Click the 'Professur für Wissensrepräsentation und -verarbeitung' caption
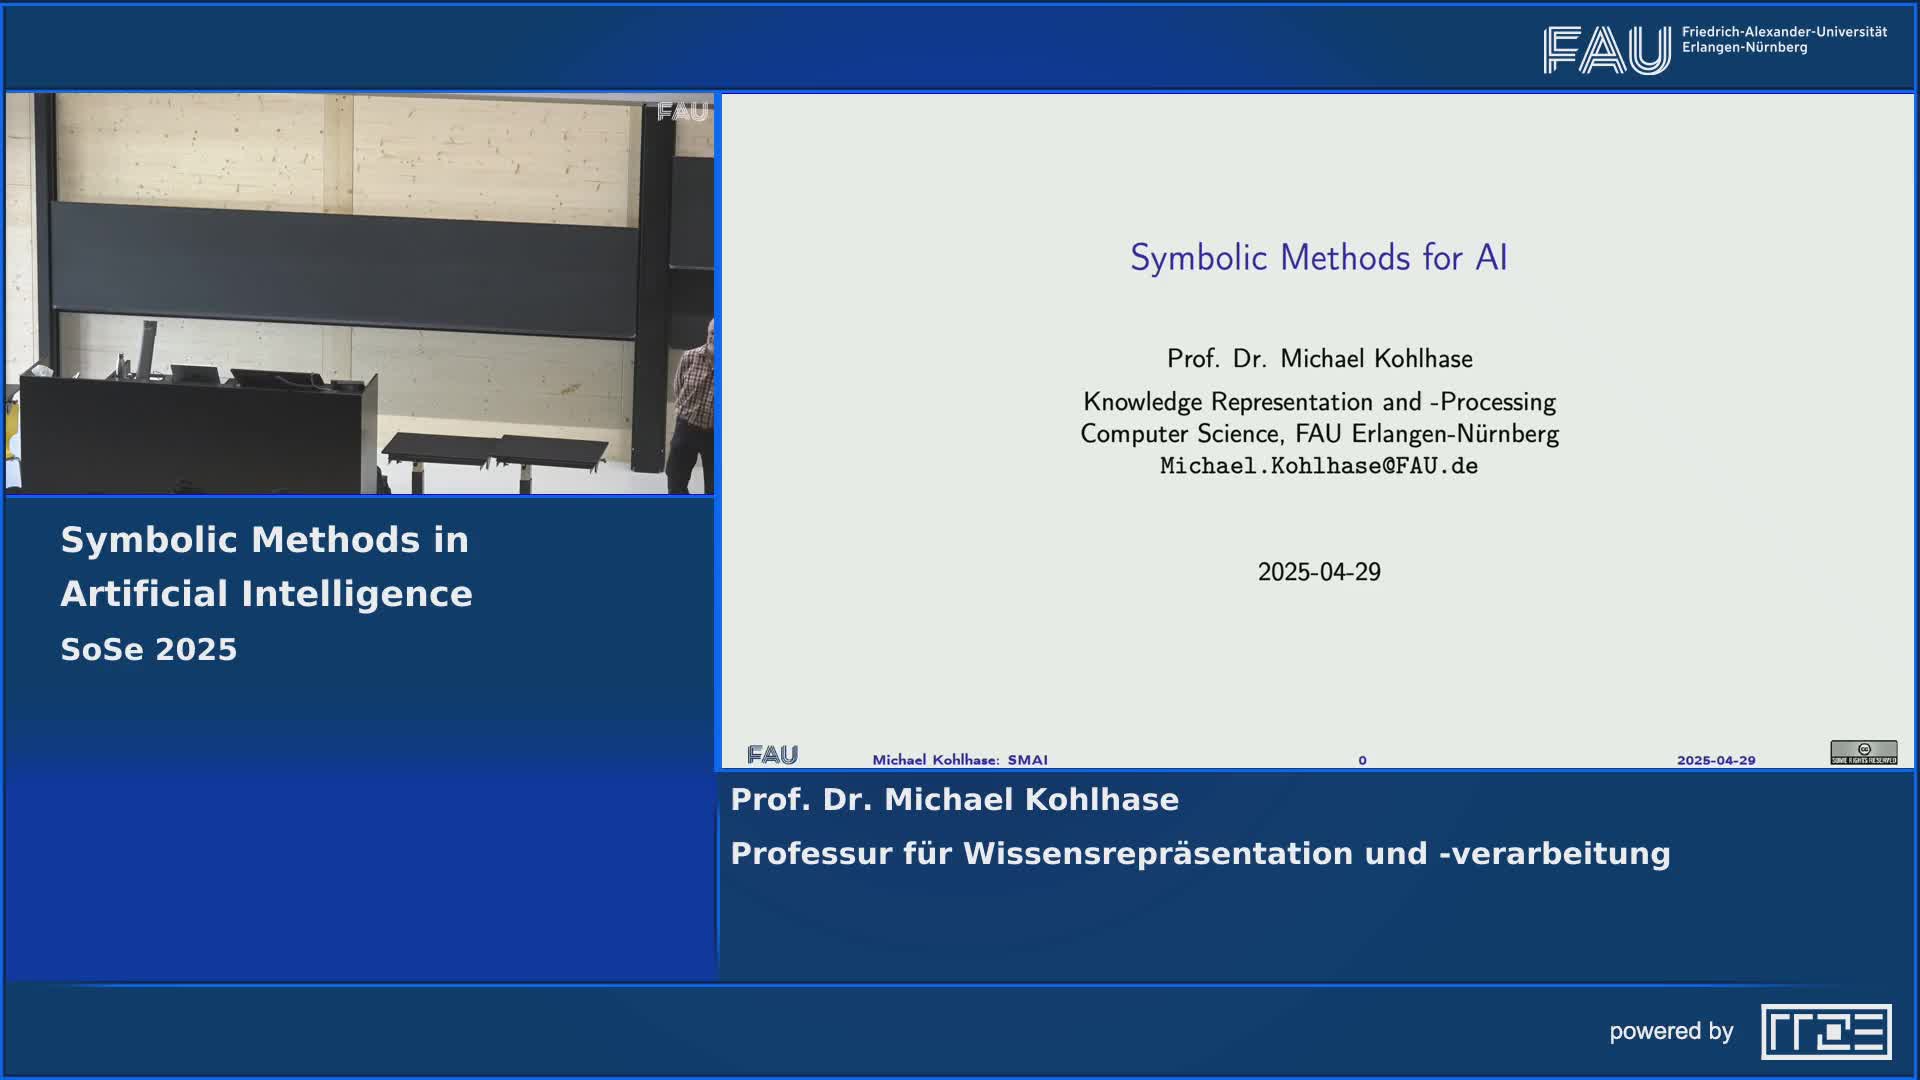The width and height of the screenshot is (1920, 1080). click(x=1200, y=854)
